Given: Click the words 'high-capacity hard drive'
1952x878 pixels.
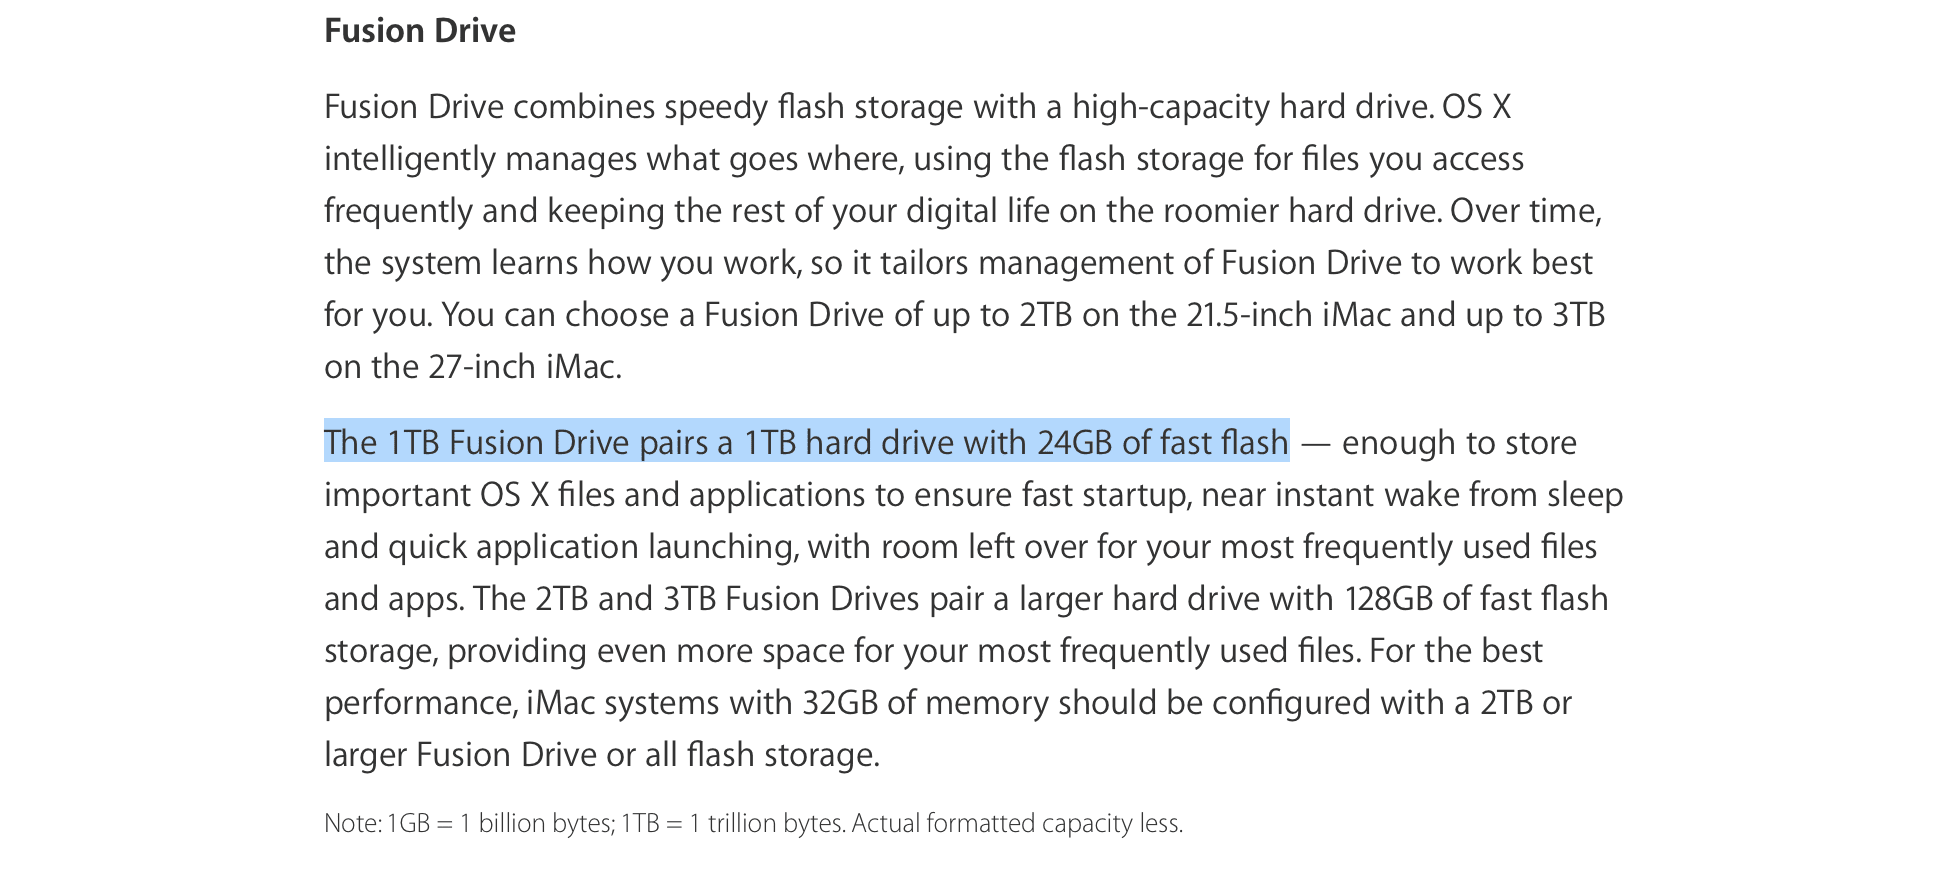Looking at the screenshot, I should click(x=1253, y=107).
